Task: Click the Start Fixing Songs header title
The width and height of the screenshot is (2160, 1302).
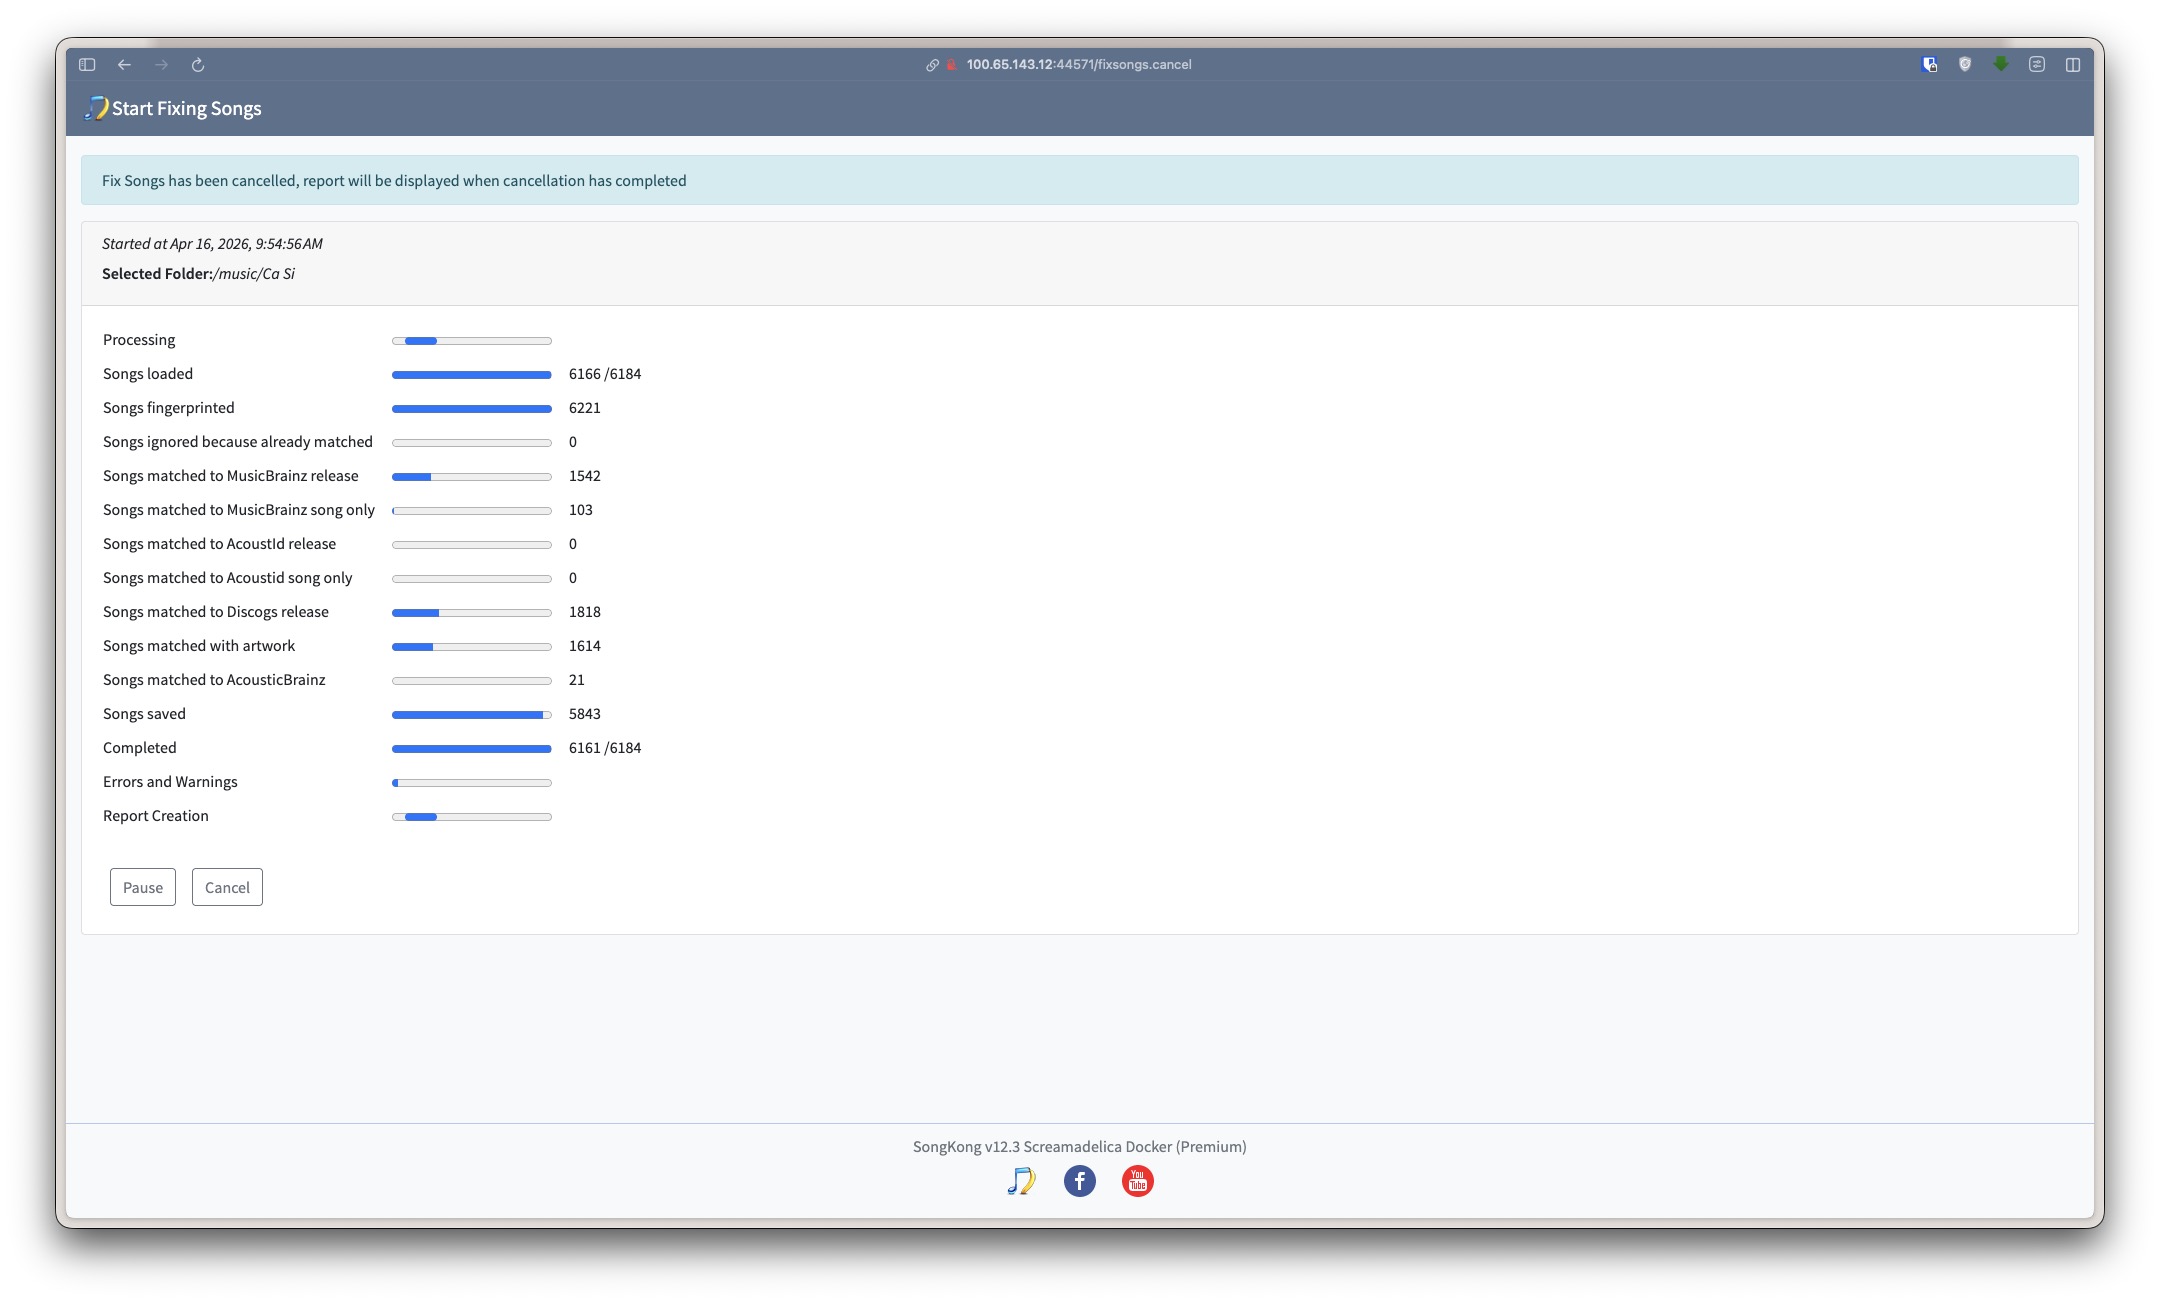Action: click(x=186, y=109)
